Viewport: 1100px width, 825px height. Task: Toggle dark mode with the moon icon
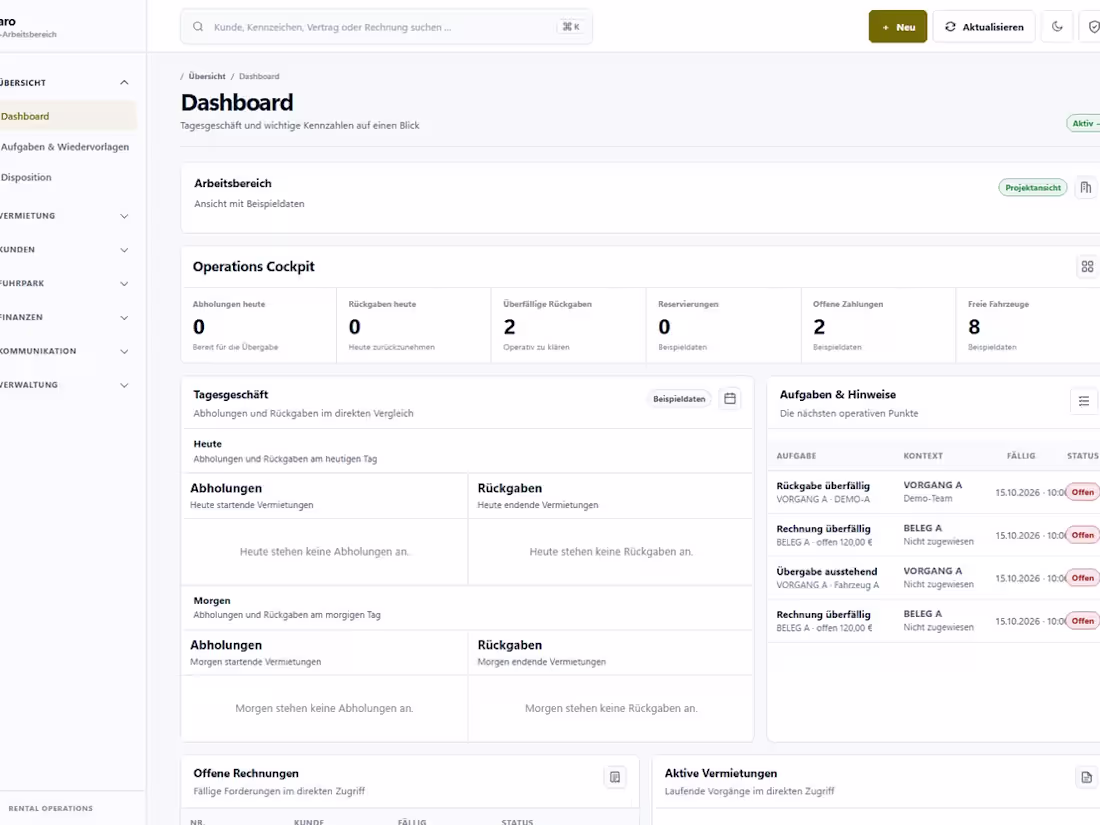tap(1057, 27)
